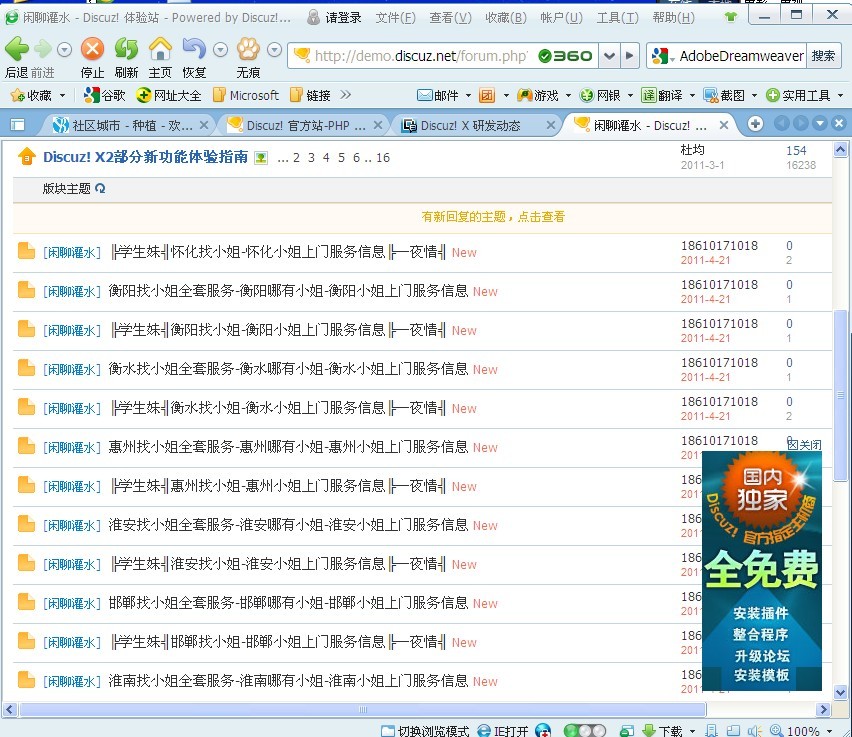The width and height of the screenshot is (852, 737).
Task: Open the 网银 online banking button
Action: click(x=600, y=96)
